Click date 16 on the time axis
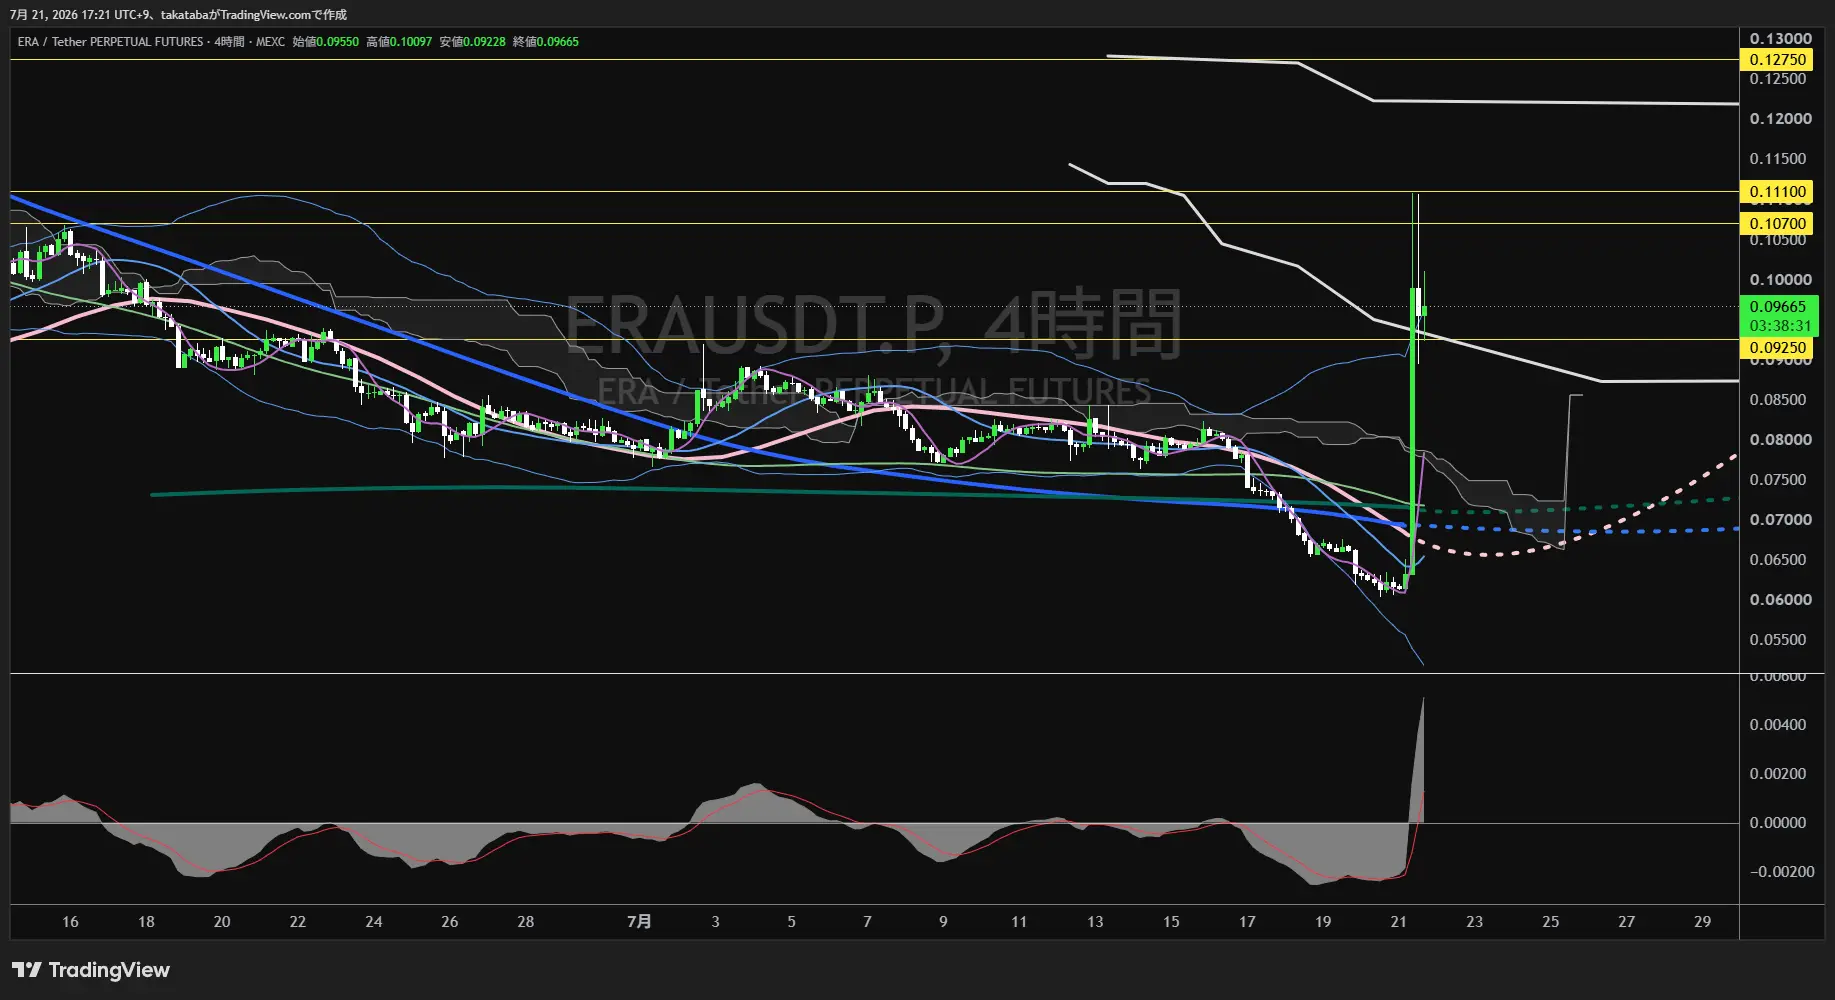 click(70, 922)
